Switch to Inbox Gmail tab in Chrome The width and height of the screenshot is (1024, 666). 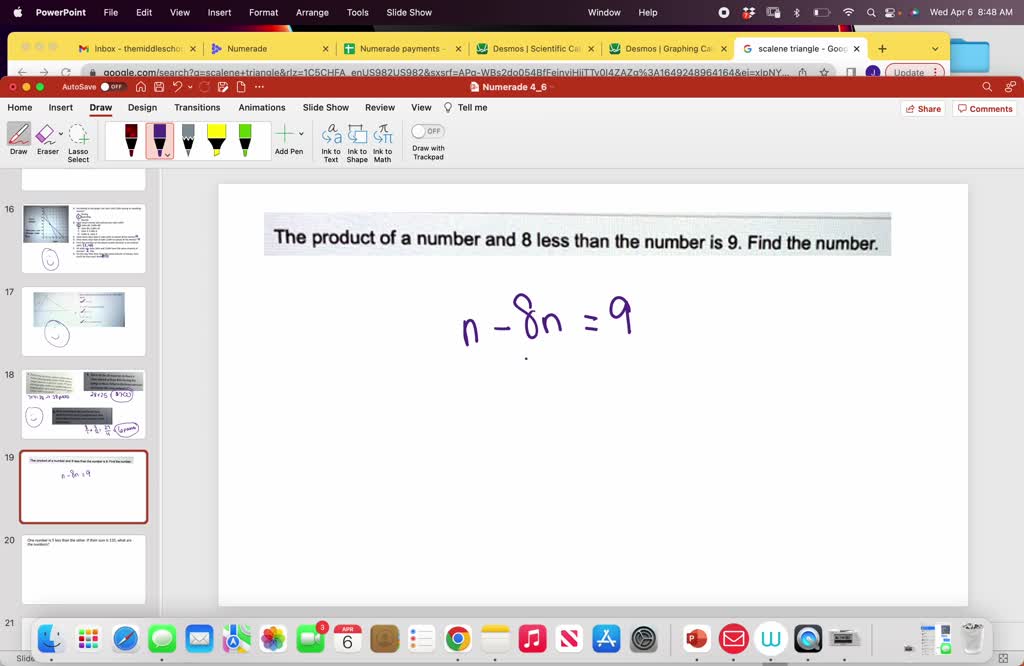point(136,48)
